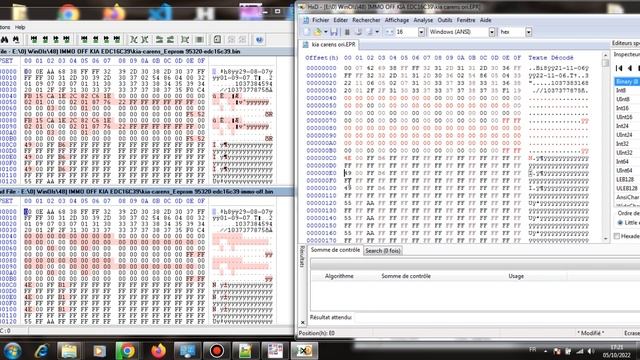Click the HxD hex view scroll-down arrow
Screen dimensions: 640x360
point(605,238)
